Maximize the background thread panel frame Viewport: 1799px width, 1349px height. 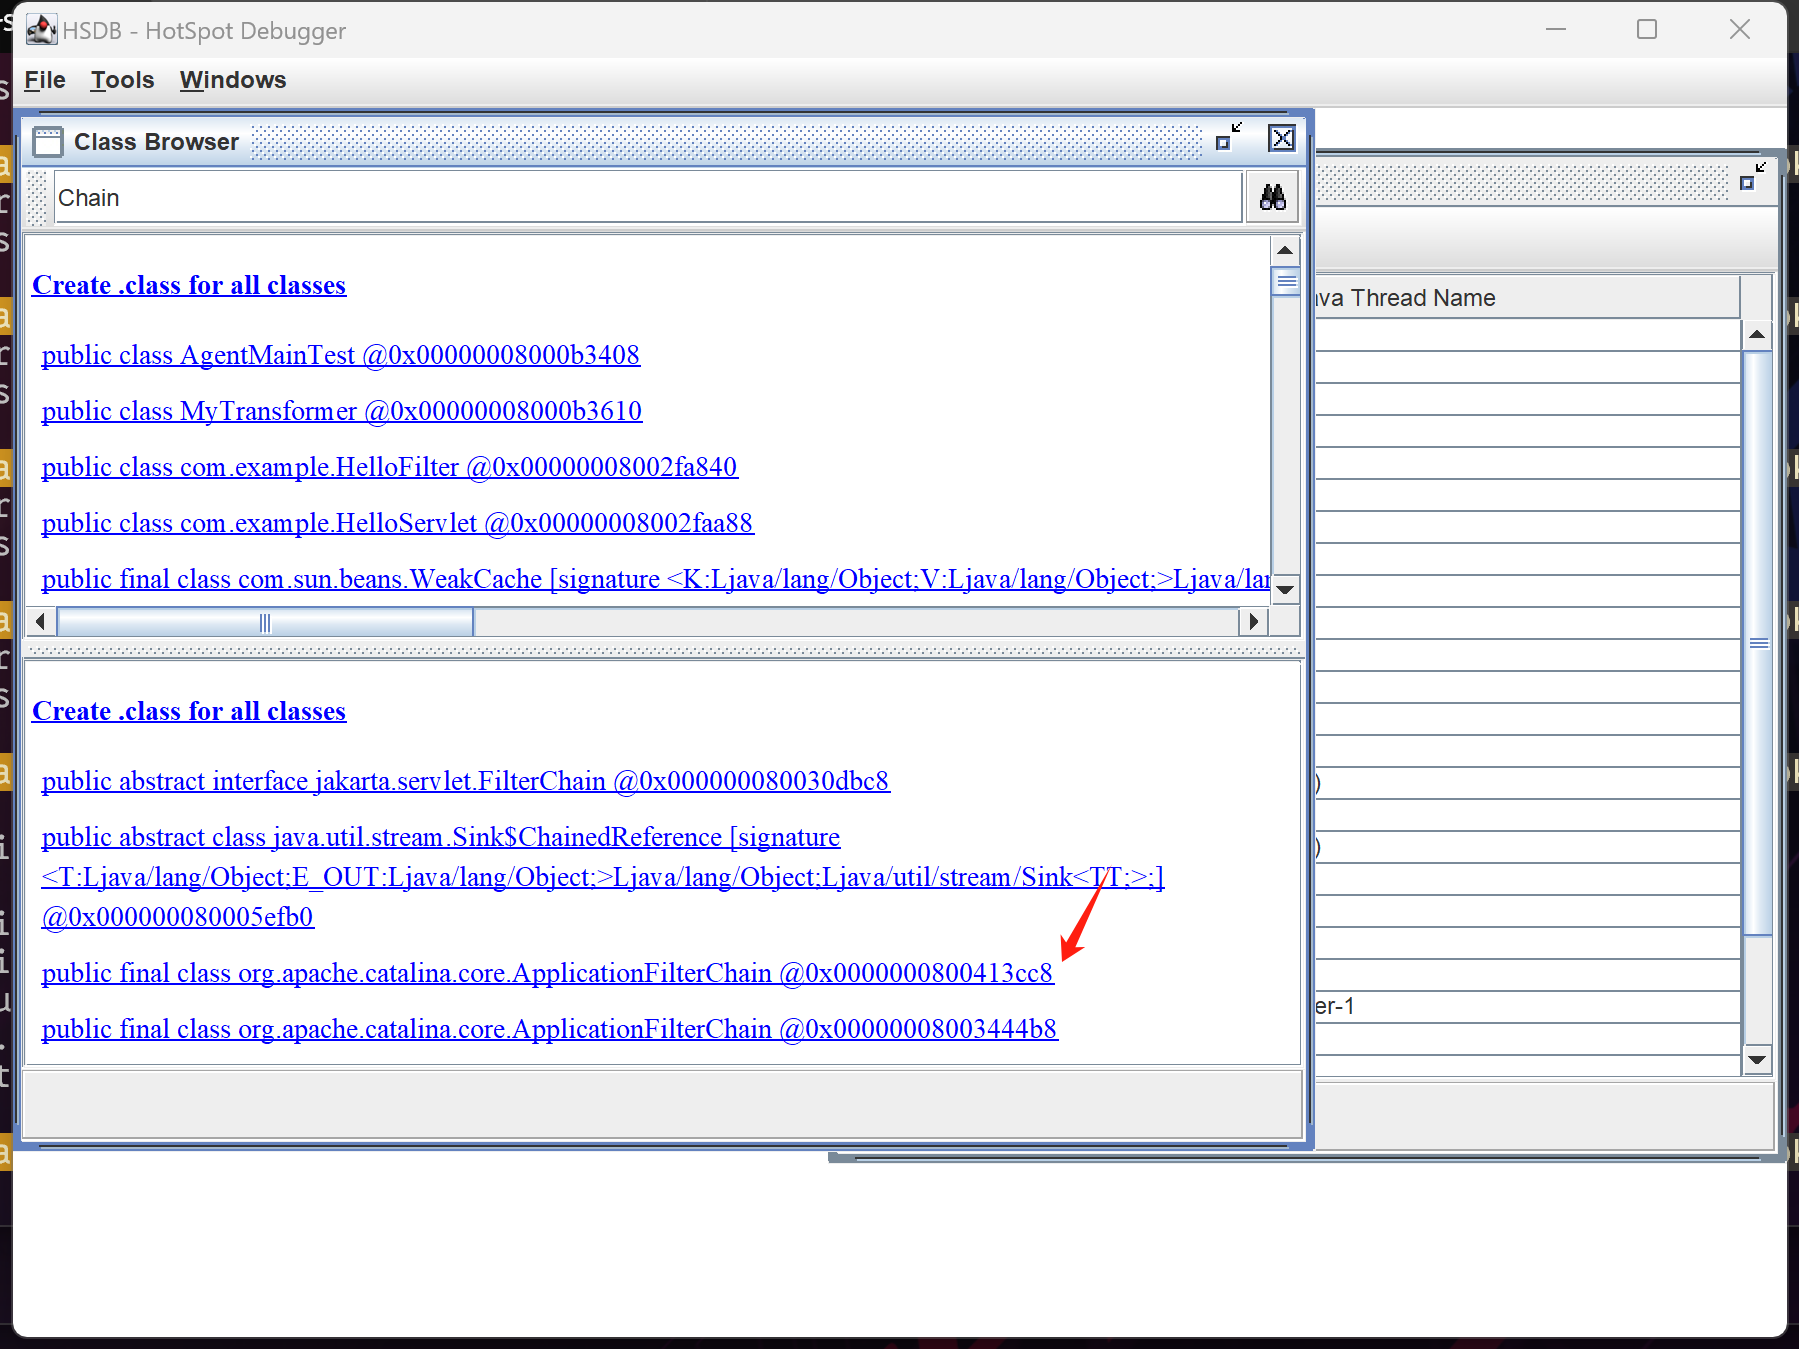1752,177
